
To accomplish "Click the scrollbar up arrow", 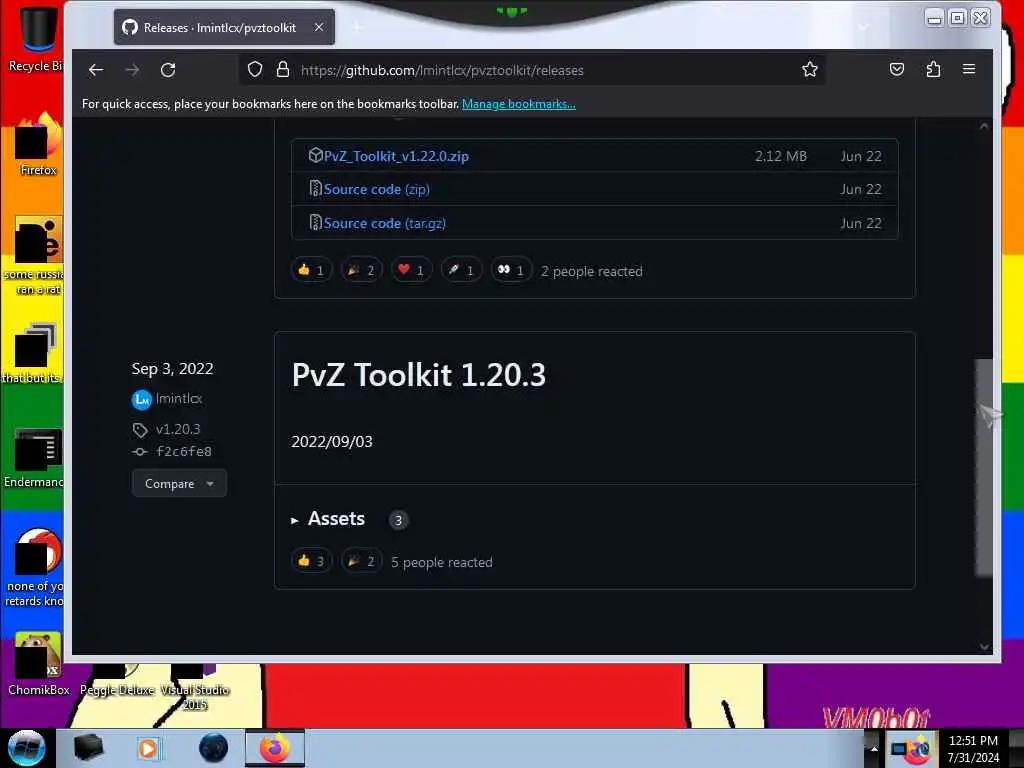I will tap(984, 126).
